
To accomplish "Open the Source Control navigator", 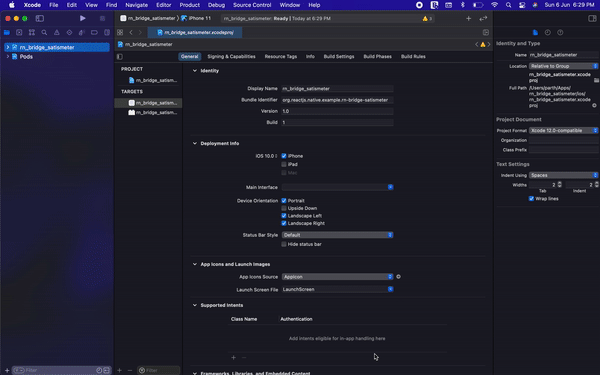I will click(19, 33).
